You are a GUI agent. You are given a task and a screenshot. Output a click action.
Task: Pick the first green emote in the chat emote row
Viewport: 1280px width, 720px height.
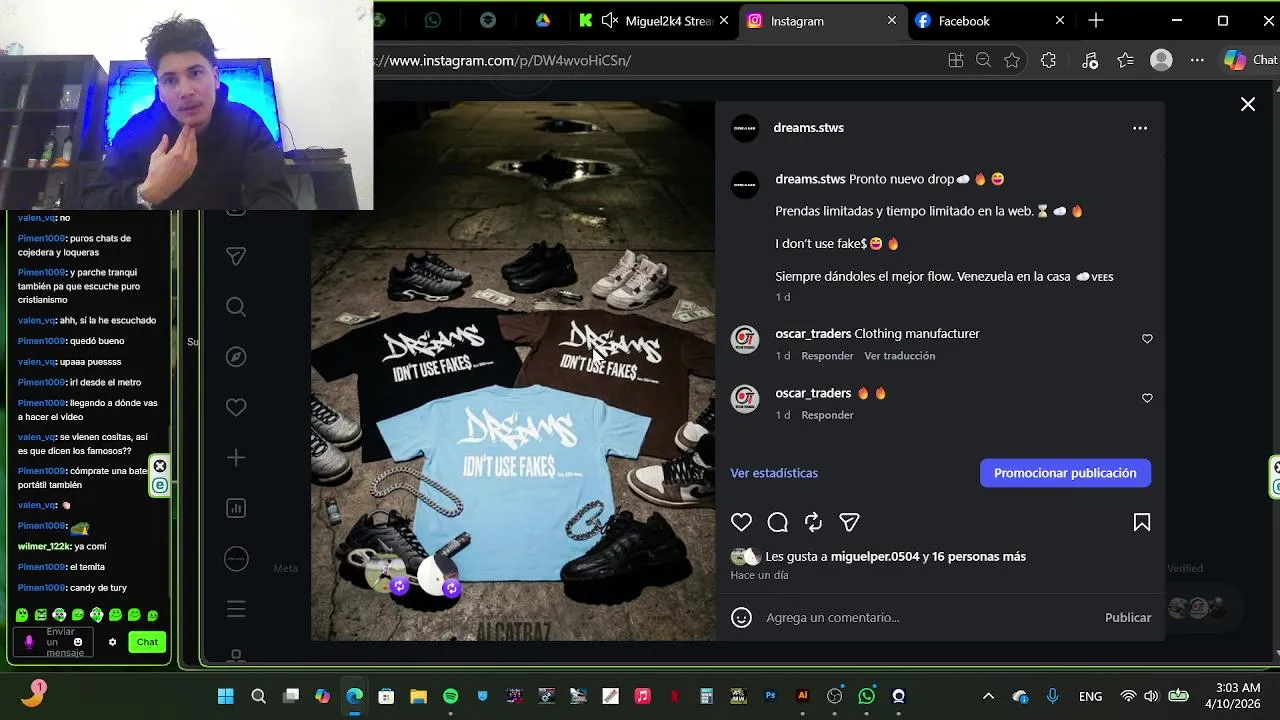(22, 615)
